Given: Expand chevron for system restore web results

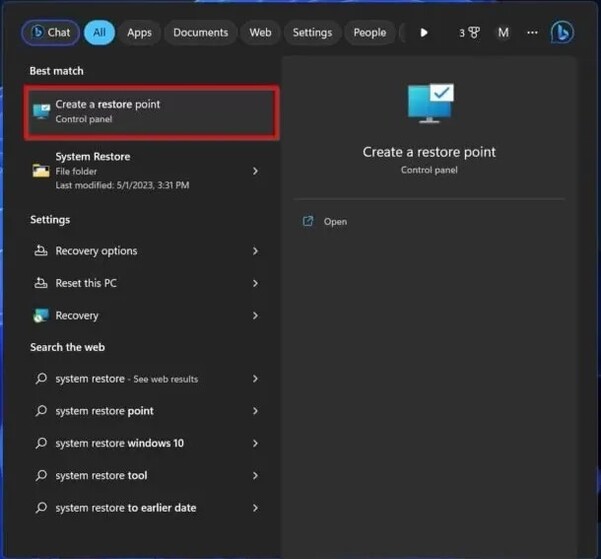Looking at the screenshot, I should [x=255, y=379].
